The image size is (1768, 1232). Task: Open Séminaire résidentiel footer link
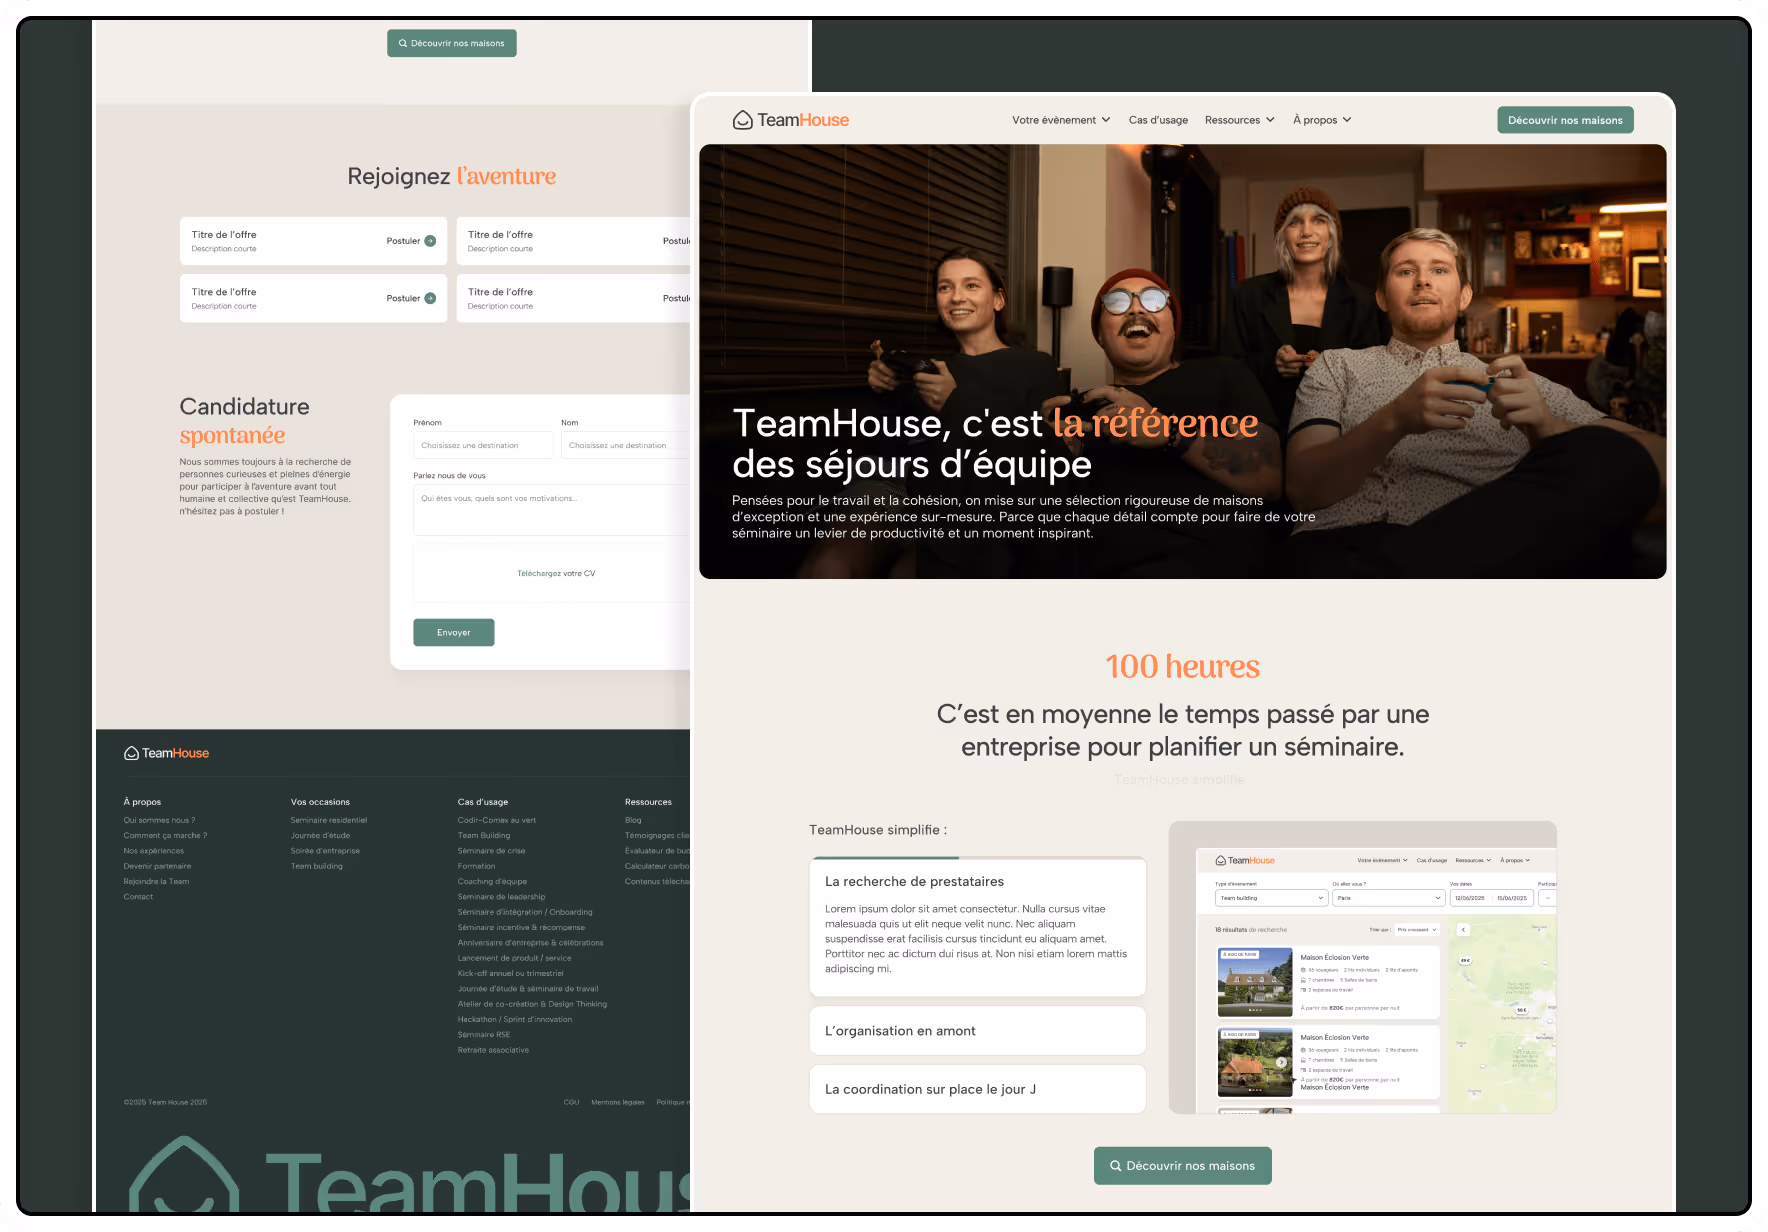pos(329,820)
